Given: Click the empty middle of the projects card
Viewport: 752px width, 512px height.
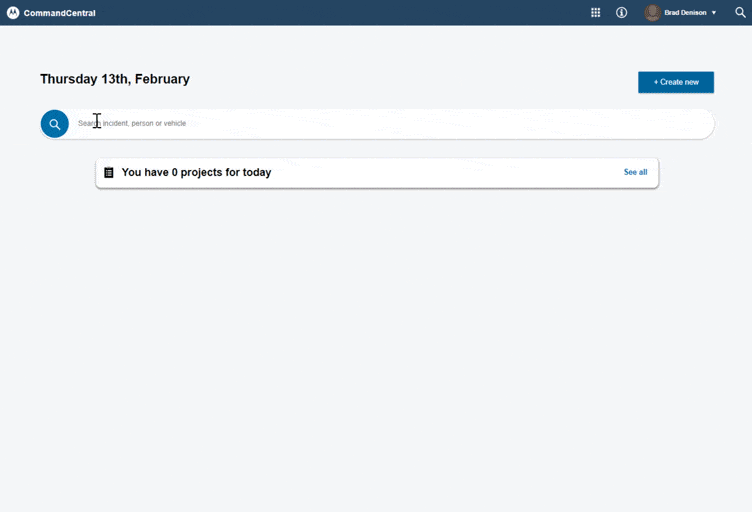Looking at the screenshot, I should [450, 173].
